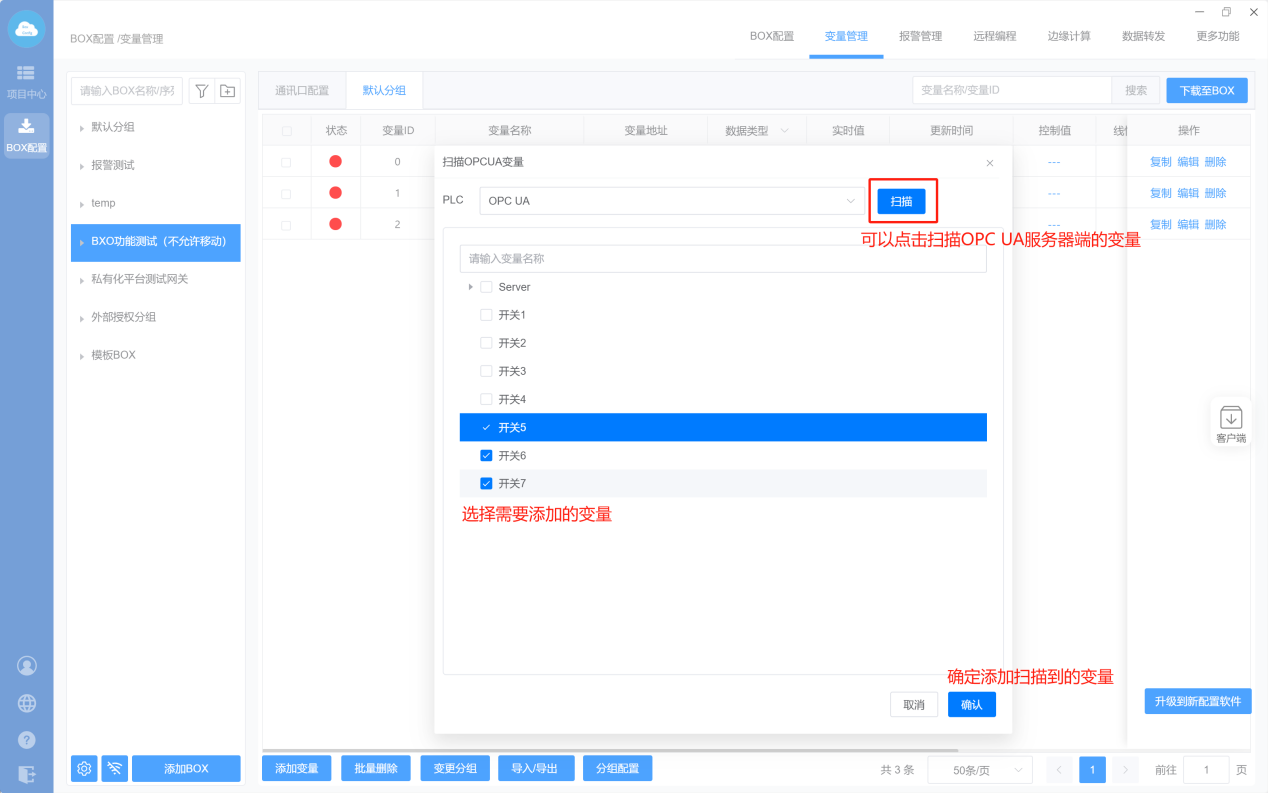
Task: Open the 50条/页 page size dropdown
Action: pos(979,770)
